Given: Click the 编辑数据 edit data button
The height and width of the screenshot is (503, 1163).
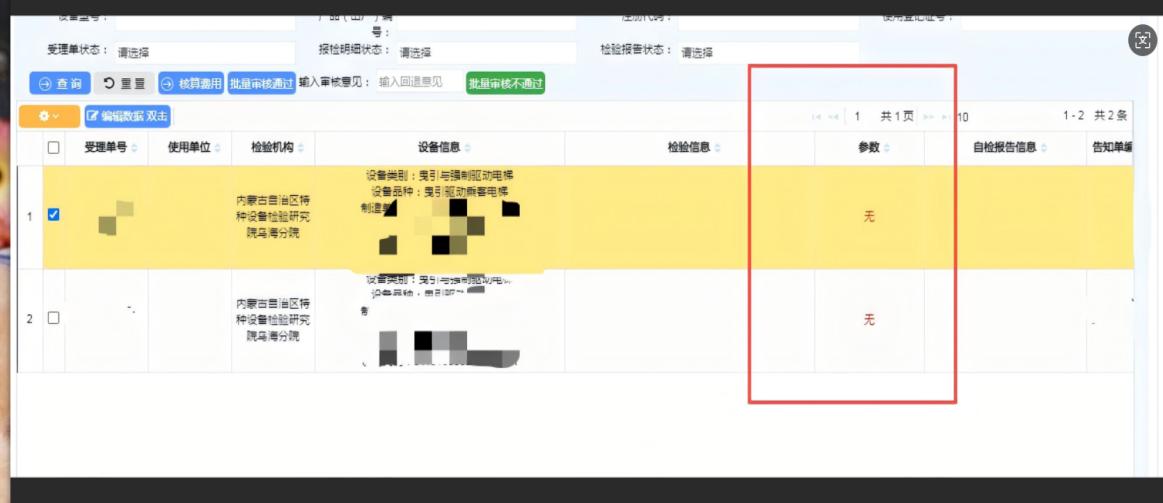Looking at the screenshot, I should tap(127, 117).
